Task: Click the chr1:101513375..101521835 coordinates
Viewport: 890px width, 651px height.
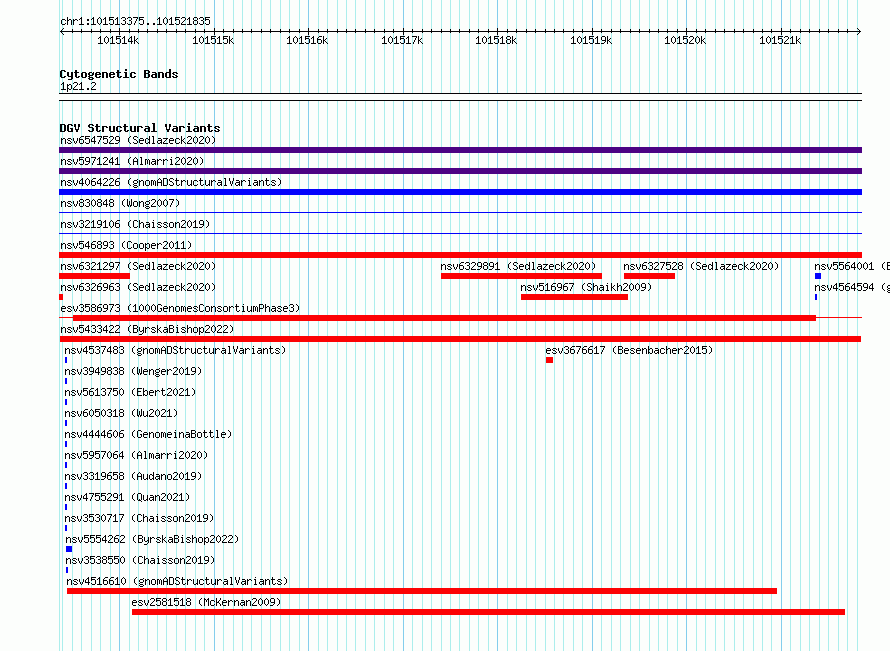Action: pos(135,21)
